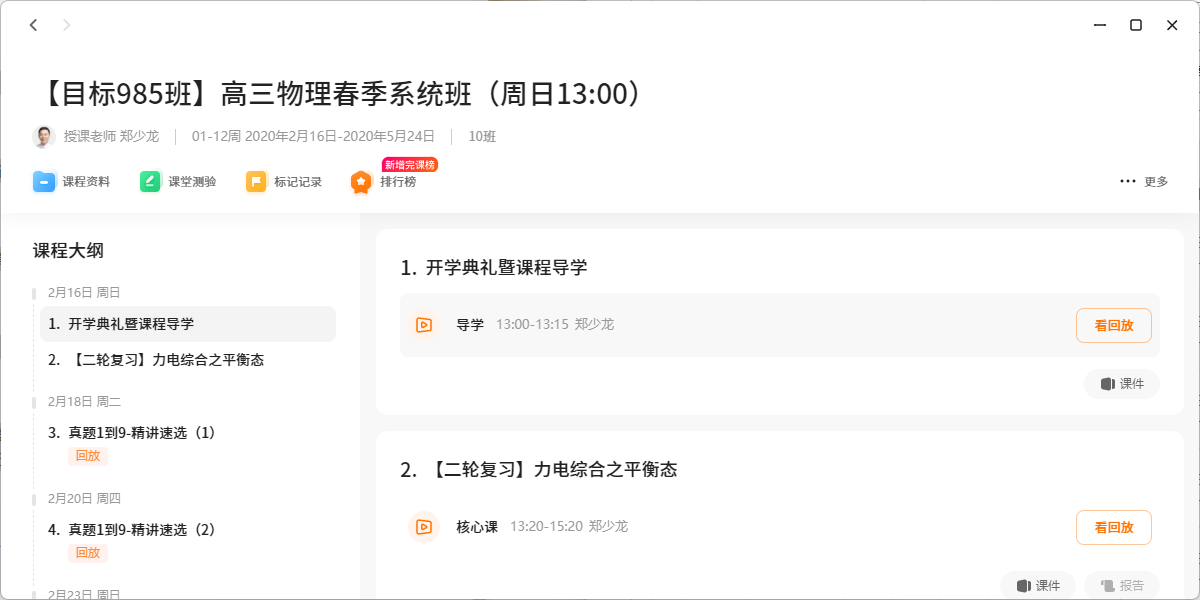The height and width of the screenshot is (600, 1200).
Task: Open the 排行榜 orange ranking icon
Action: point(361,182)
